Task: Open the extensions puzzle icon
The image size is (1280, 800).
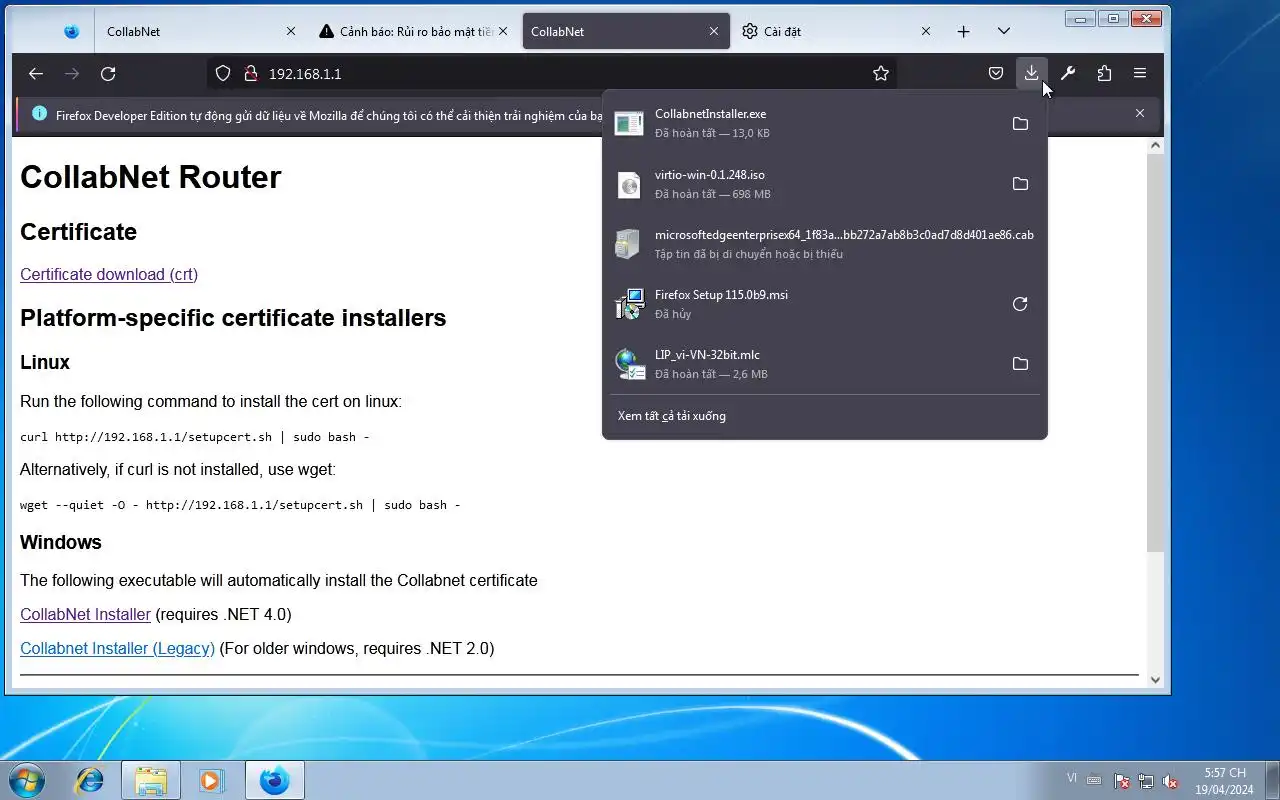Action: [x=1104, y=73]
